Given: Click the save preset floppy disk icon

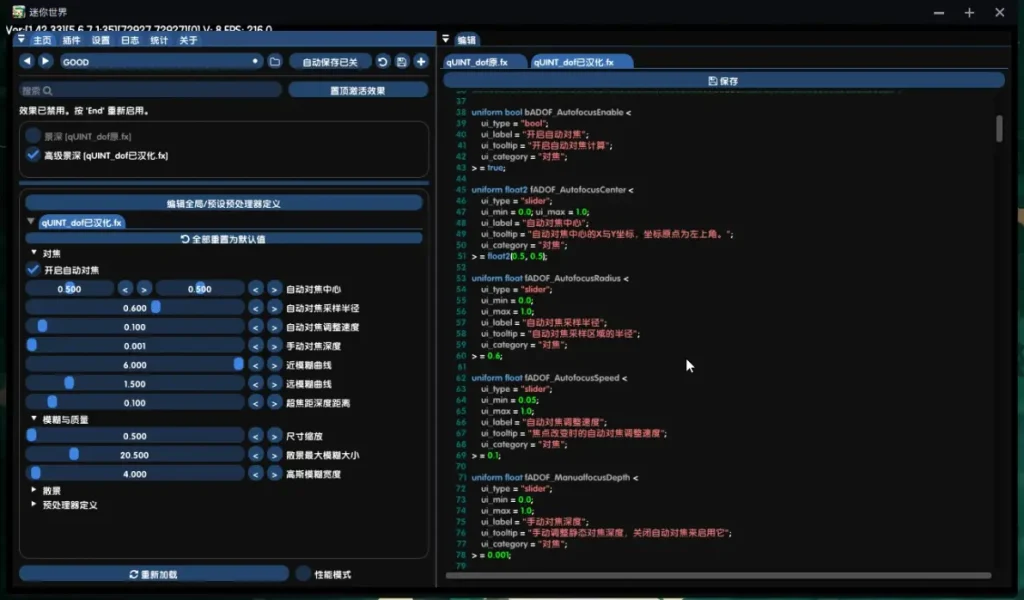Looking at the screenshot, I should 401,62.
